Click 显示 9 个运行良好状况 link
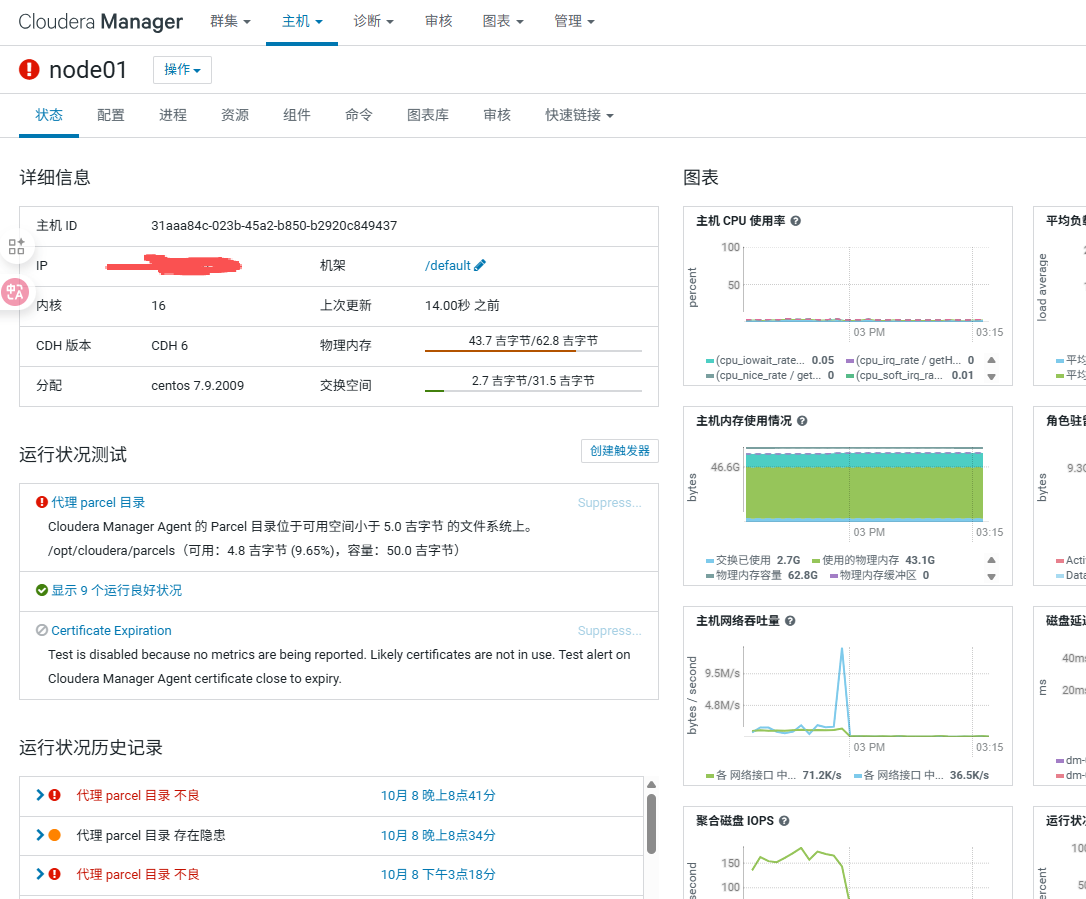Image resolution: width=1086 pixels, height=899 pixels. tap(116, 590)
